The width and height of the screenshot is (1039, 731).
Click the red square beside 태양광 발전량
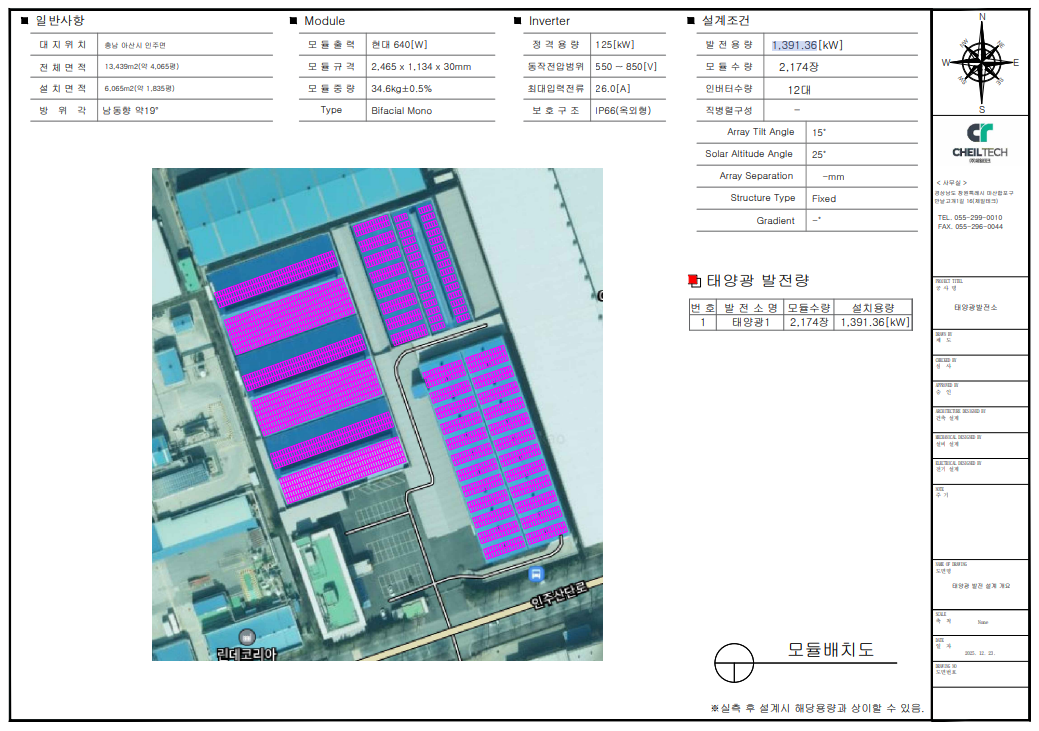[x=695, y=281]
